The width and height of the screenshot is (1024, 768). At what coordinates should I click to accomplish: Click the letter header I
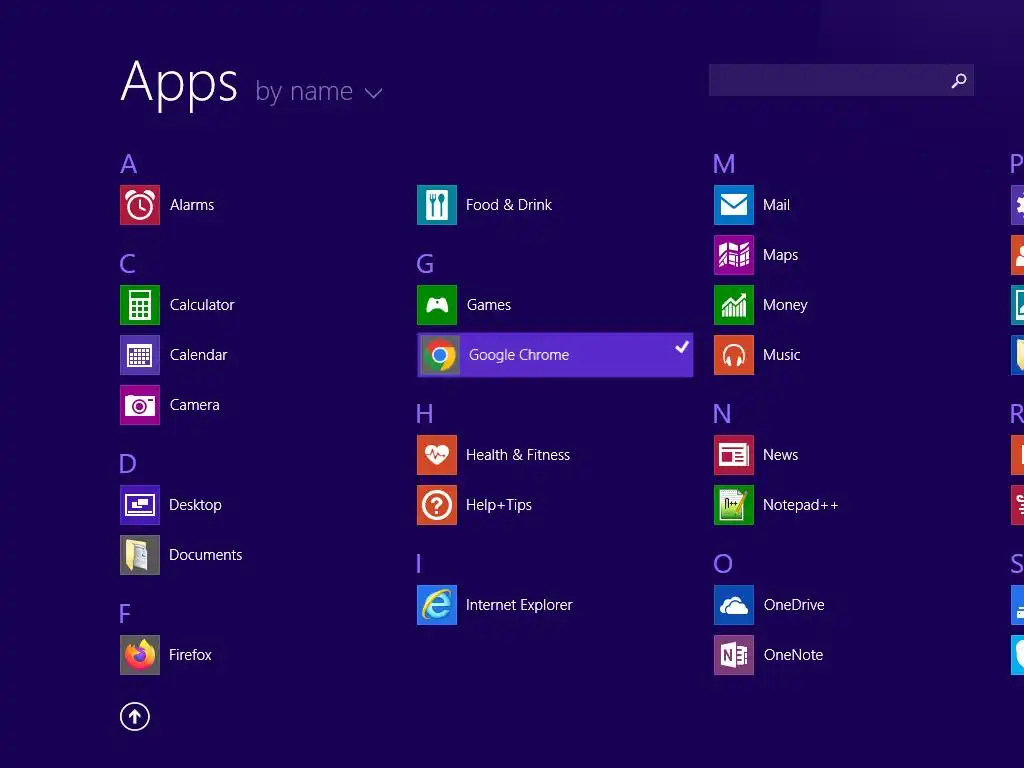click(419, 564)
